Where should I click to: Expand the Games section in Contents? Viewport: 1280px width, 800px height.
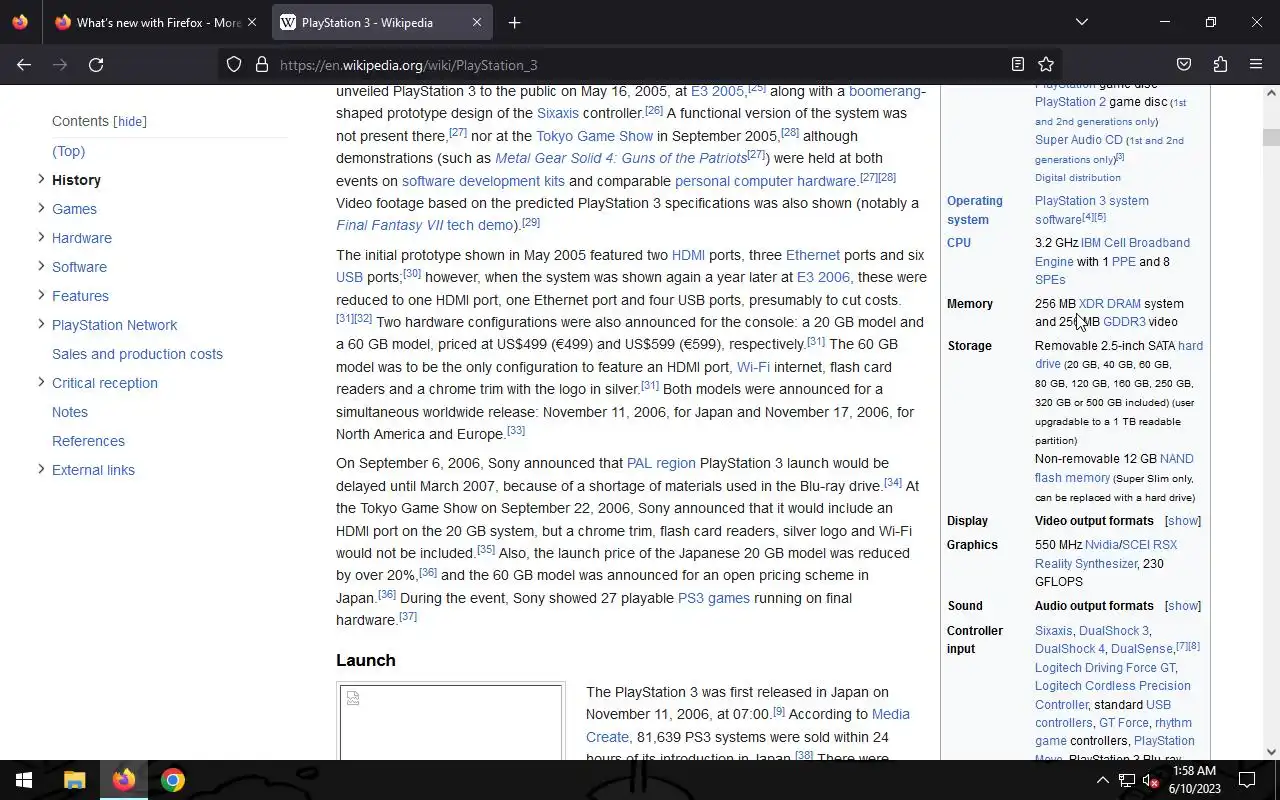pos(41,208)
